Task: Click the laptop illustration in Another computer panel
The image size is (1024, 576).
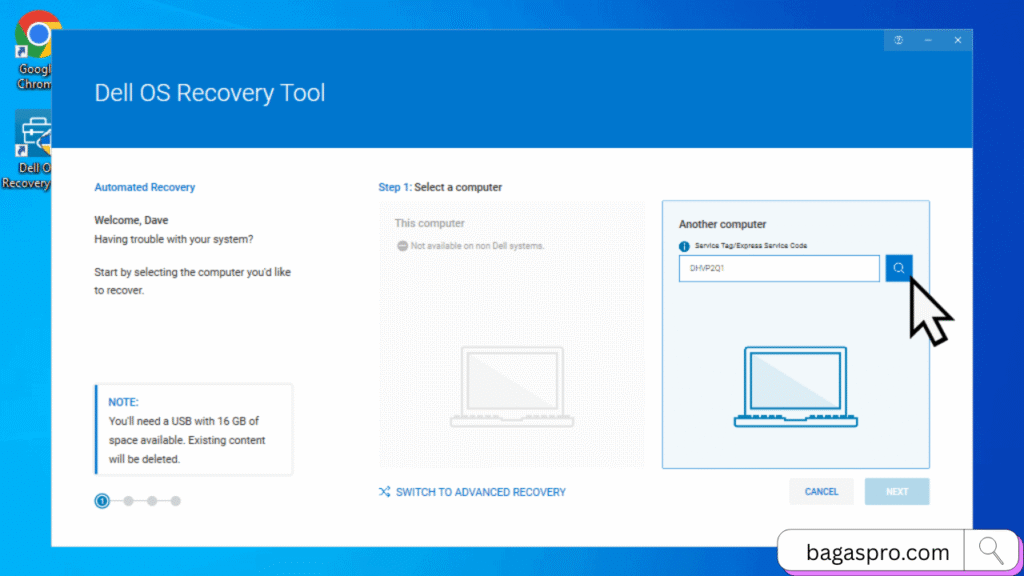Action: pyautogui.click(x=795, y=385)
